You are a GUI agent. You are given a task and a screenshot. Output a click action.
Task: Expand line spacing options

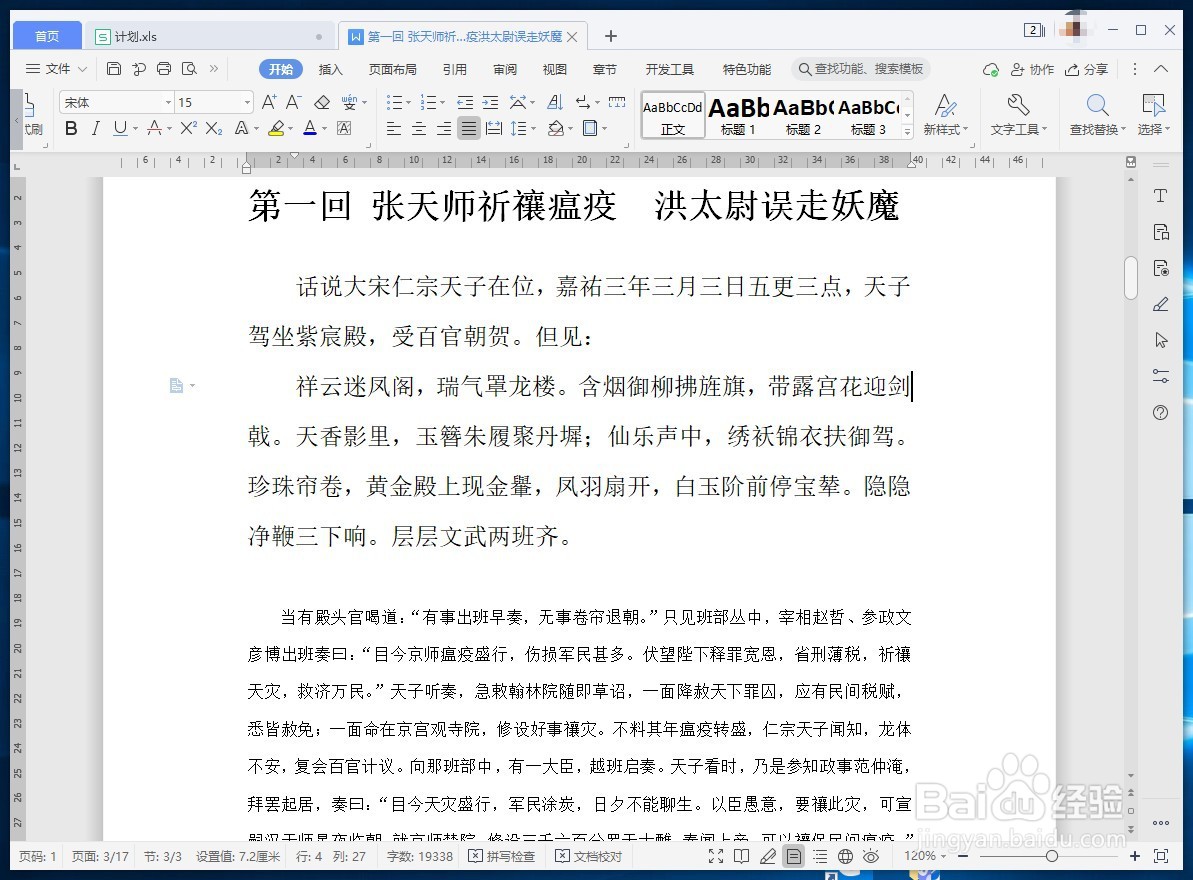[x=533, y=129]
